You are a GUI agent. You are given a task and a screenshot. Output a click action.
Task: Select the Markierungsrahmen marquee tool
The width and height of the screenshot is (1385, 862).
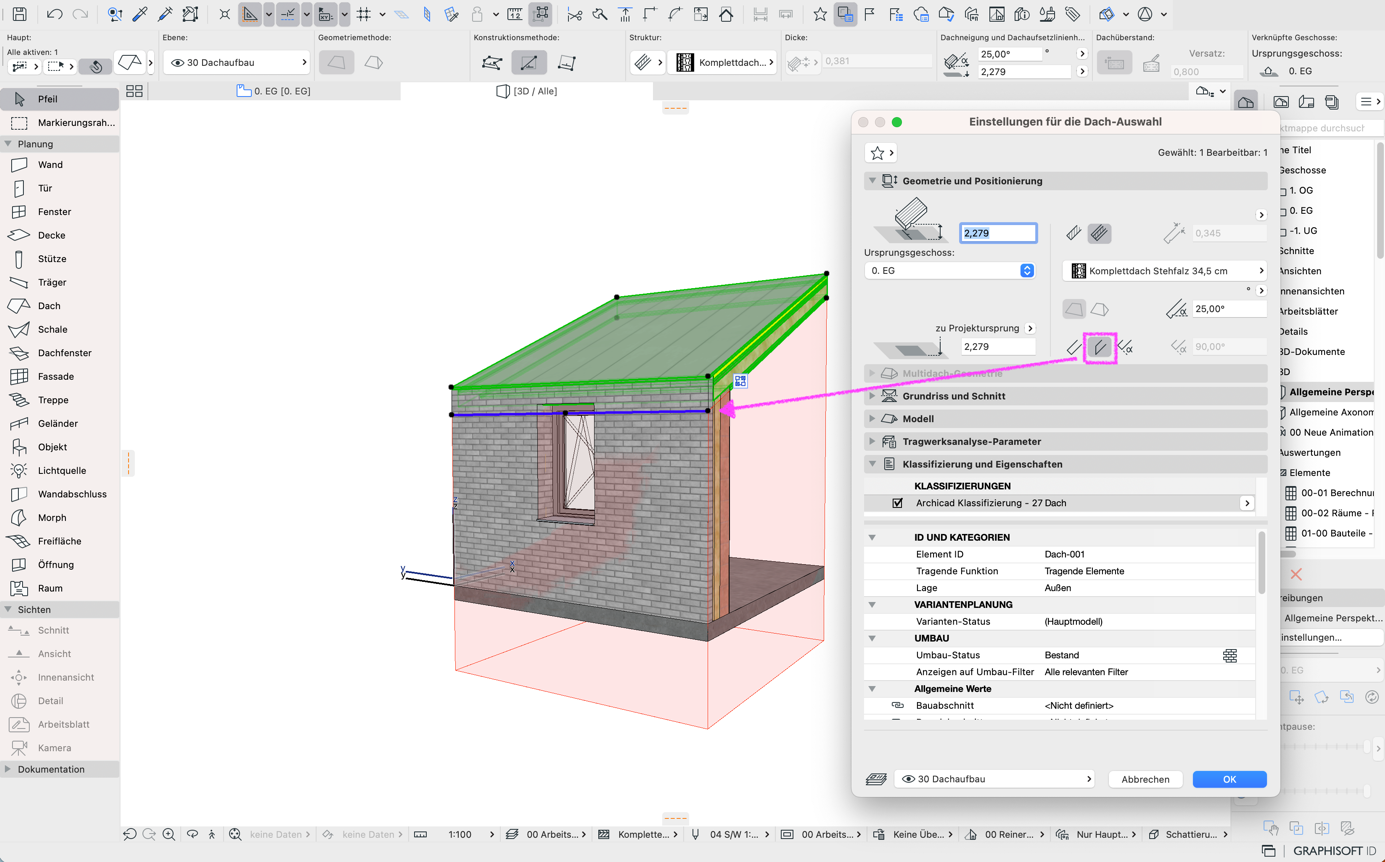(60, 123)
